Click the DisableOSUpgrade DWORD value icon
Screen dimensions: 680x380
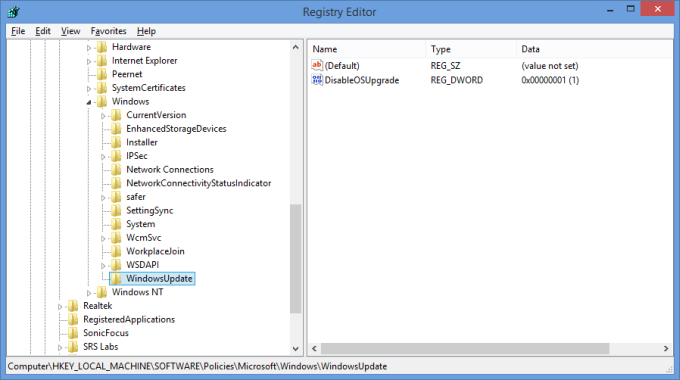(317, 80)
